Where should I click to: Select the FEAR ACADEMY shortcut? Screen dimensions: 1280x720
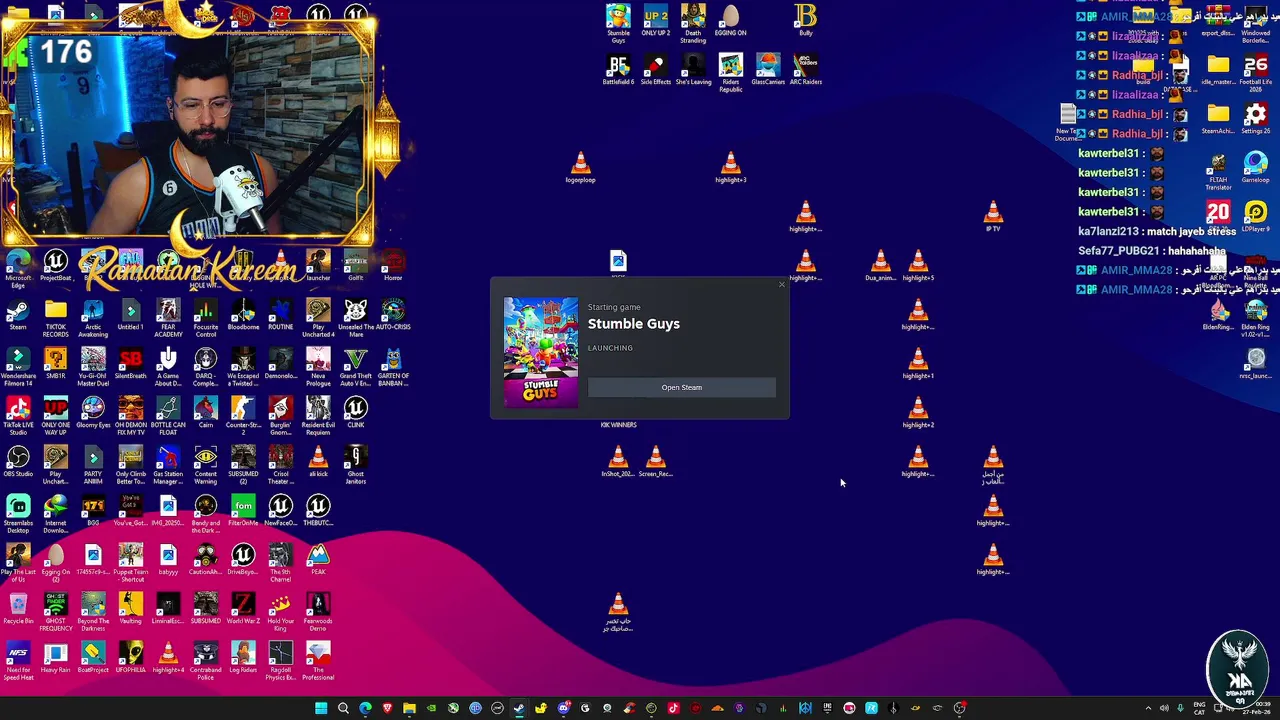[x=168, y=318]
